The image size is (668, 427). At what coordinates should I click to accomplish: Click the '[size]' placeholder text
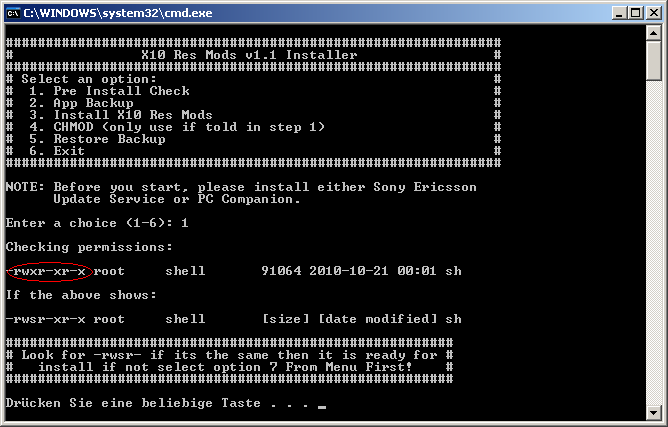(285, 319)
